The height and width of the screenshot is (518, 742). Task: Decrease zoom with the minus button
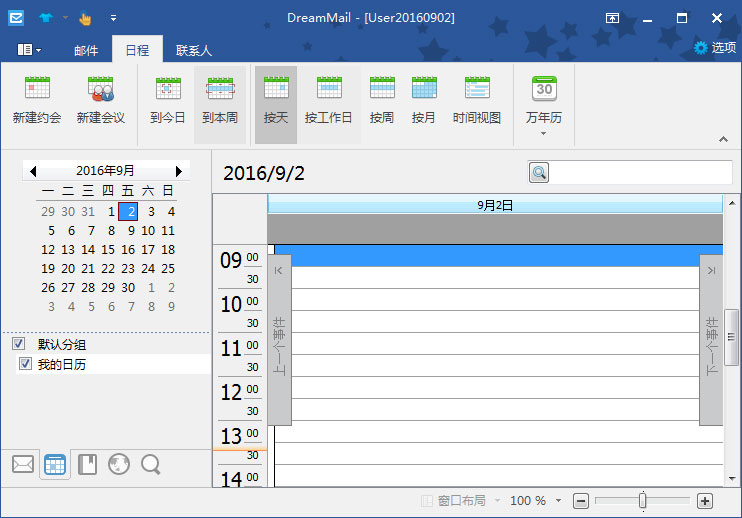point(581,501)
